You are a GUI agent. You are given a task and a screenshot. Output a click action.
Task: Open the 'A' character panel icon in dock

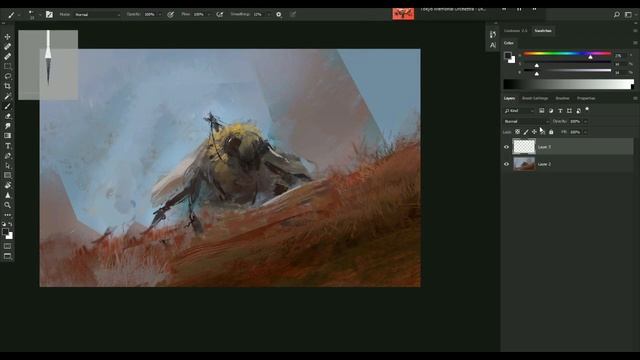493,45
